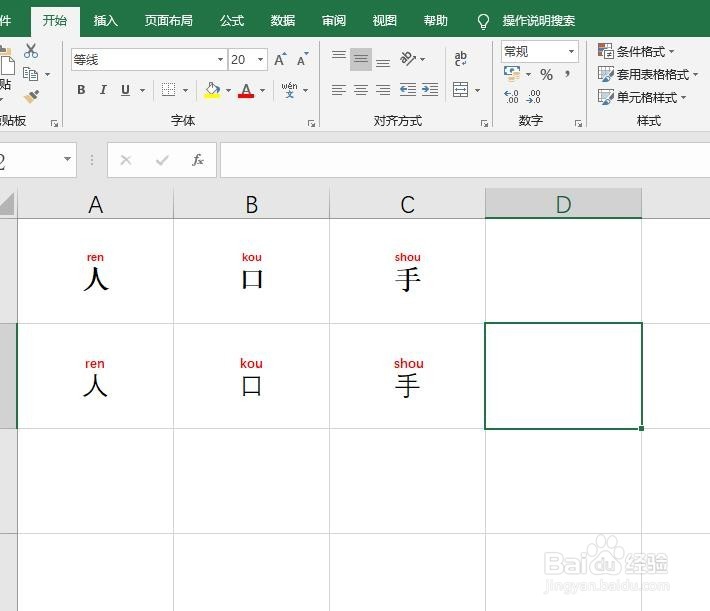This screenshot has height=611, width=710.
Task: Open the merge cells dropdown arrow
Action: point(478,90)
